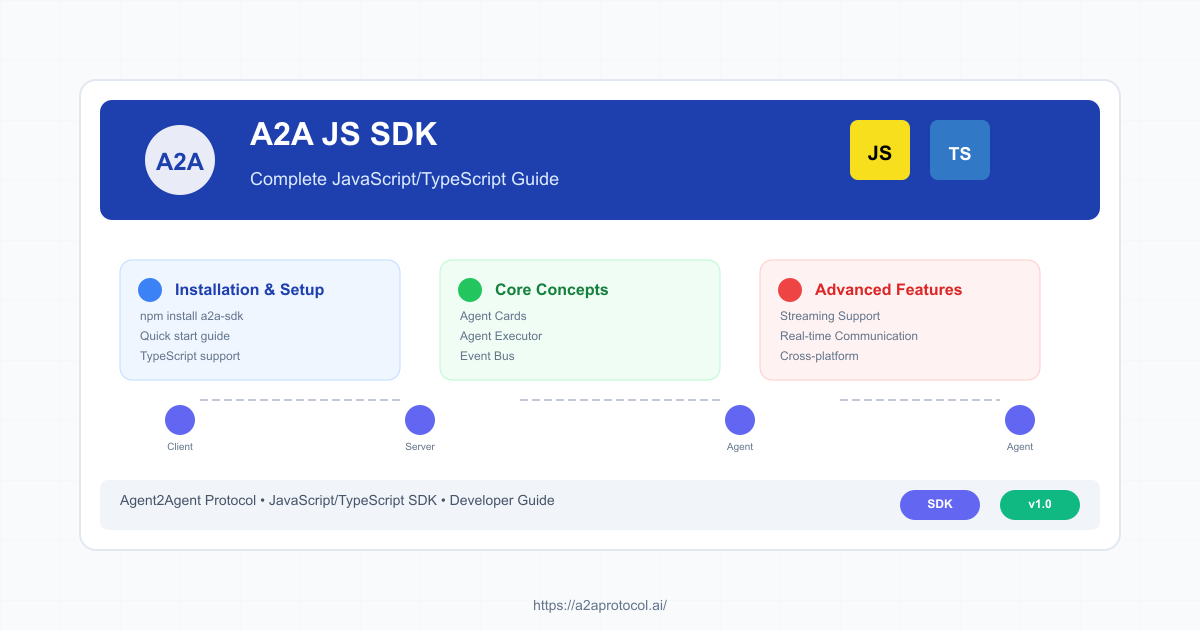Viewport: 1200px width, 630px height.
Task: Select the Server node circle
Action: point(420,420)
